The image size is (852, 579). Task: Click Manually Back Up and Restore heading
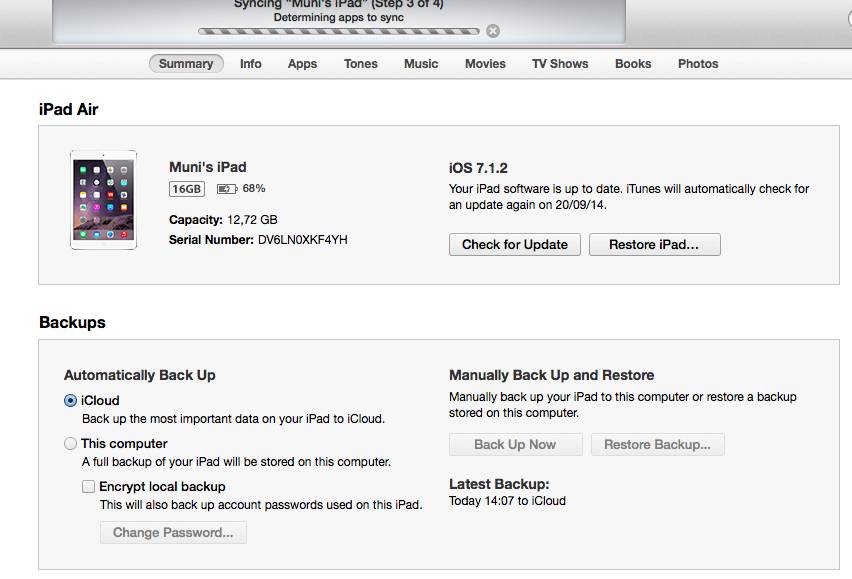[x=552, y=375]
